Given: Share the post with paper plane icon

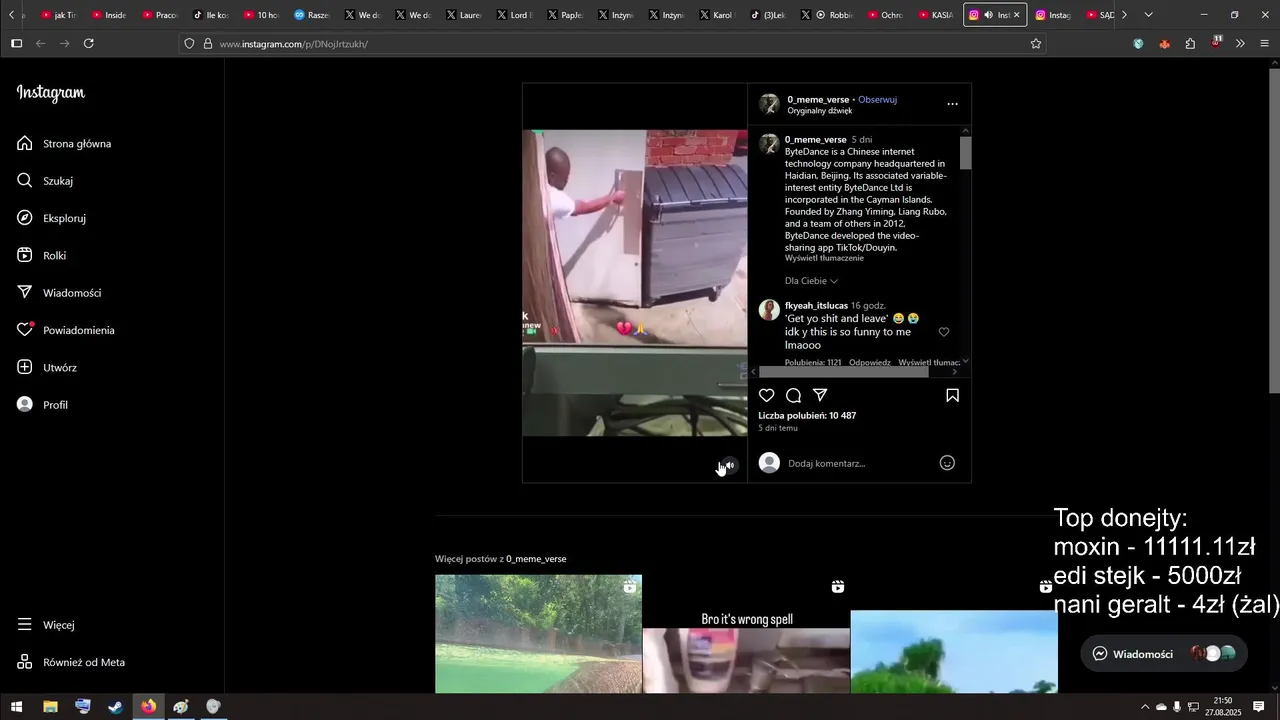Looking at the screenshot, I should point(820,395).
